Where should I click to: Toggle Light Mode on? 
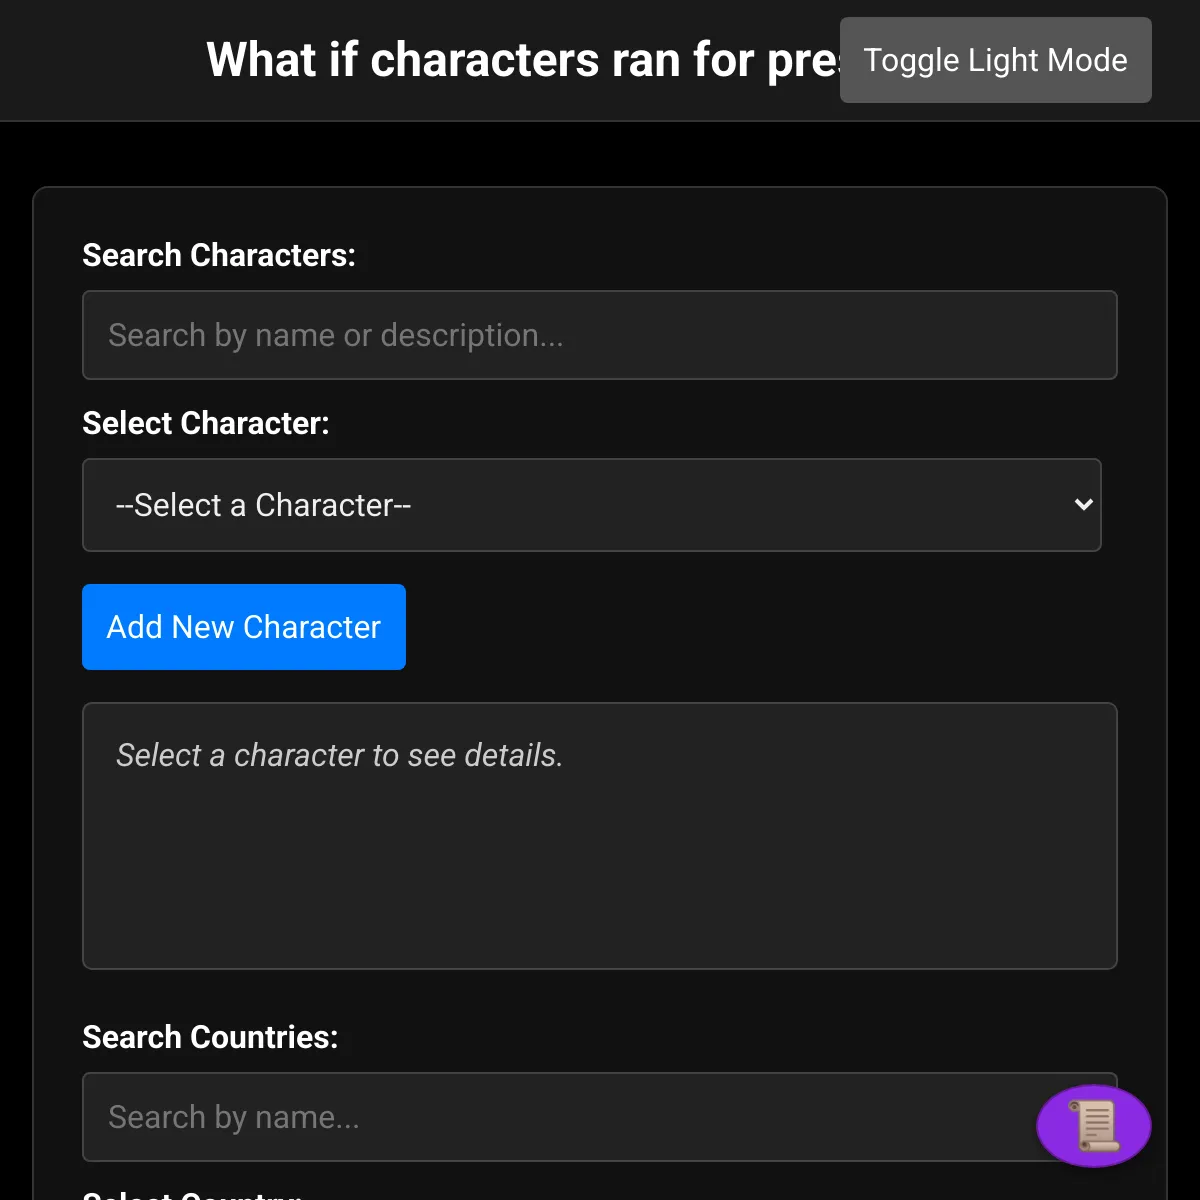point(996,60)
